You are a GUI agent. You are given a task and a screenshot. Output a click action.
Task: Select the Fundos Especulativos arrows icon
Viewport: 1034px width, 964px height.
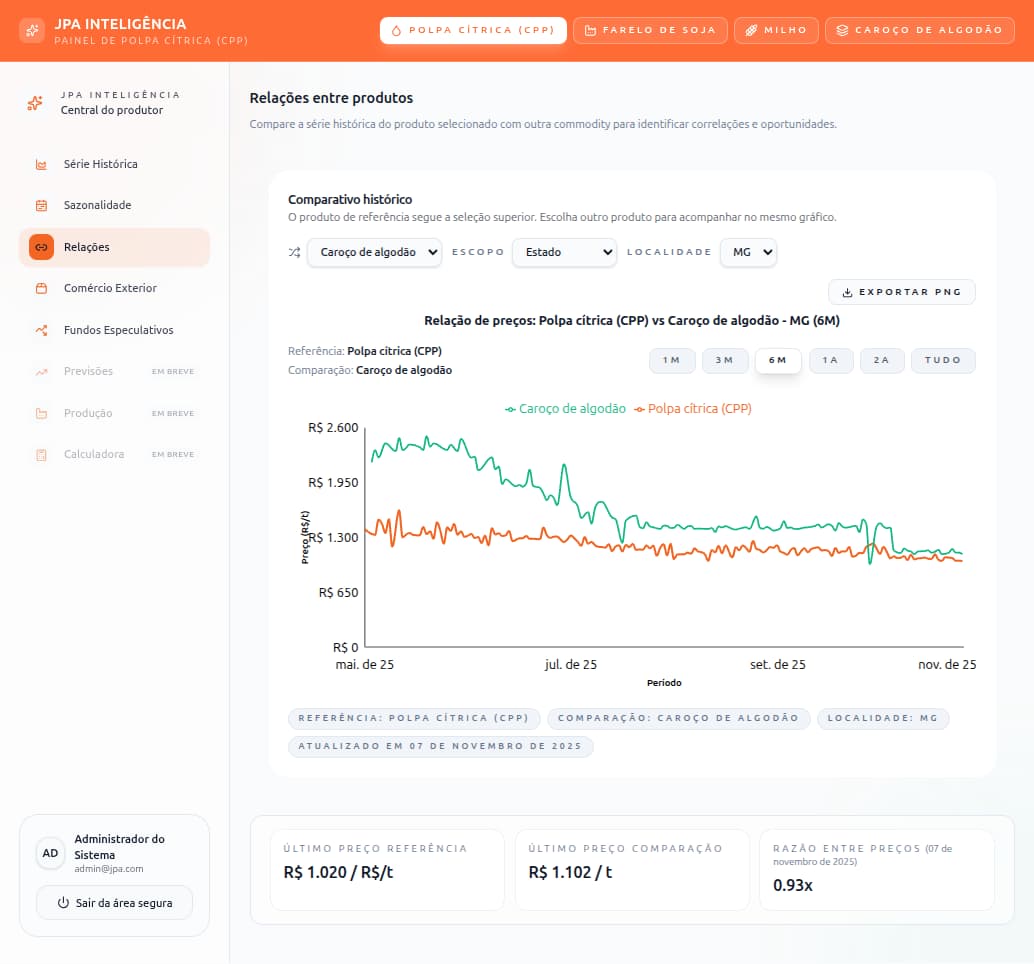pyautogui.click(x=40, y=329)
